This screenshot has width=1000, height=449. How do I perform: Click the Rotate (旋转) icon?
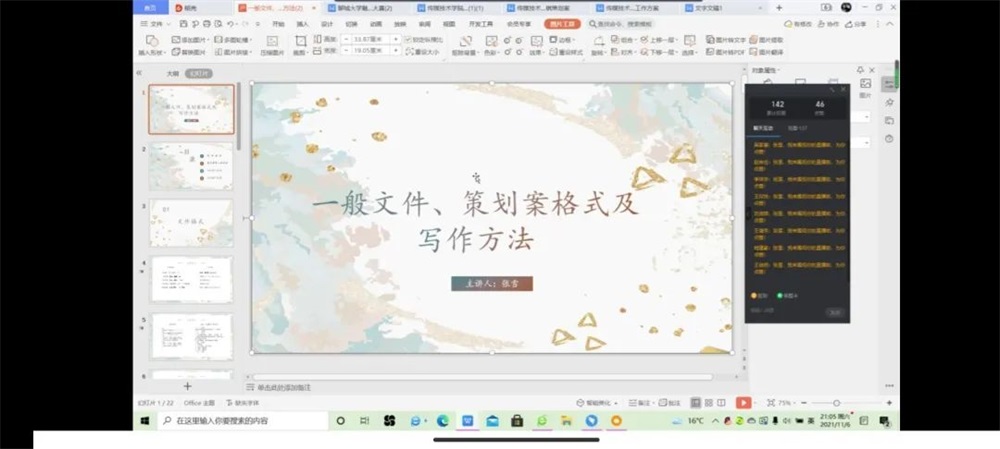click(598, 43)
